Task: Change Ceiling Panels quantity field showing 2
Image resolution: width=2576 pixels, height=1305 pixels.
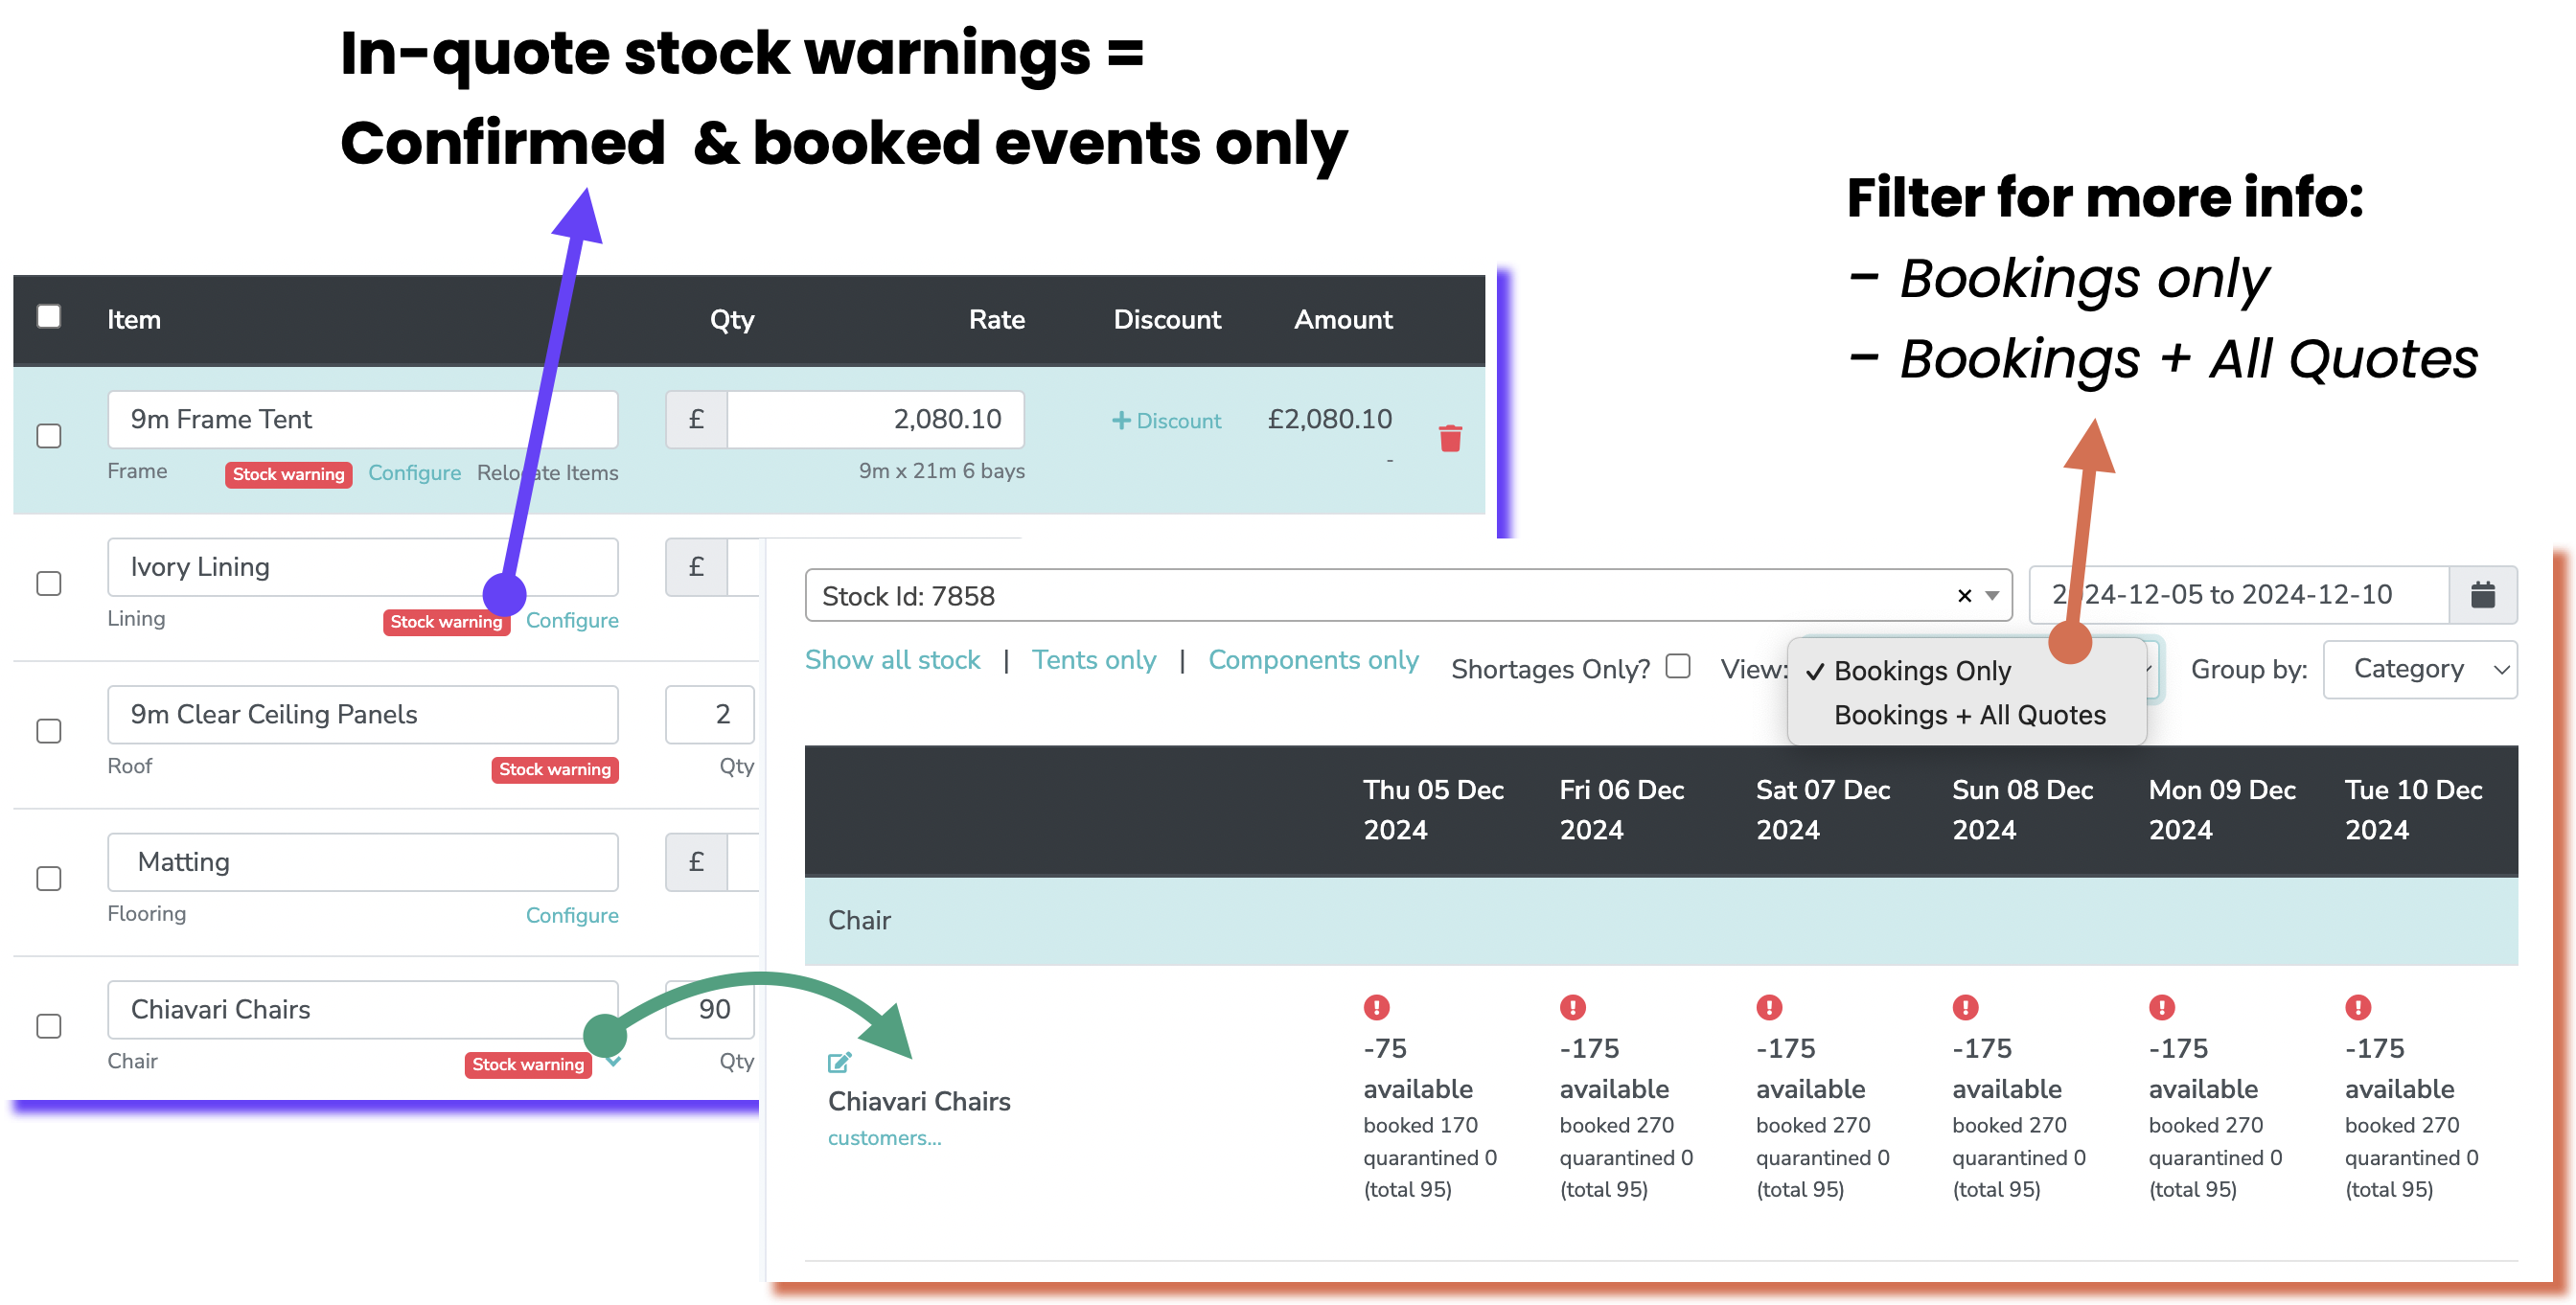Action: point(710,714)
